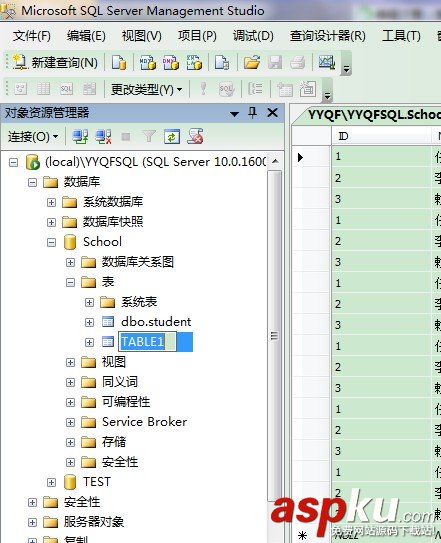Open the Change Type dropdown
The image size is (441, 543).
tap(146, 90)
